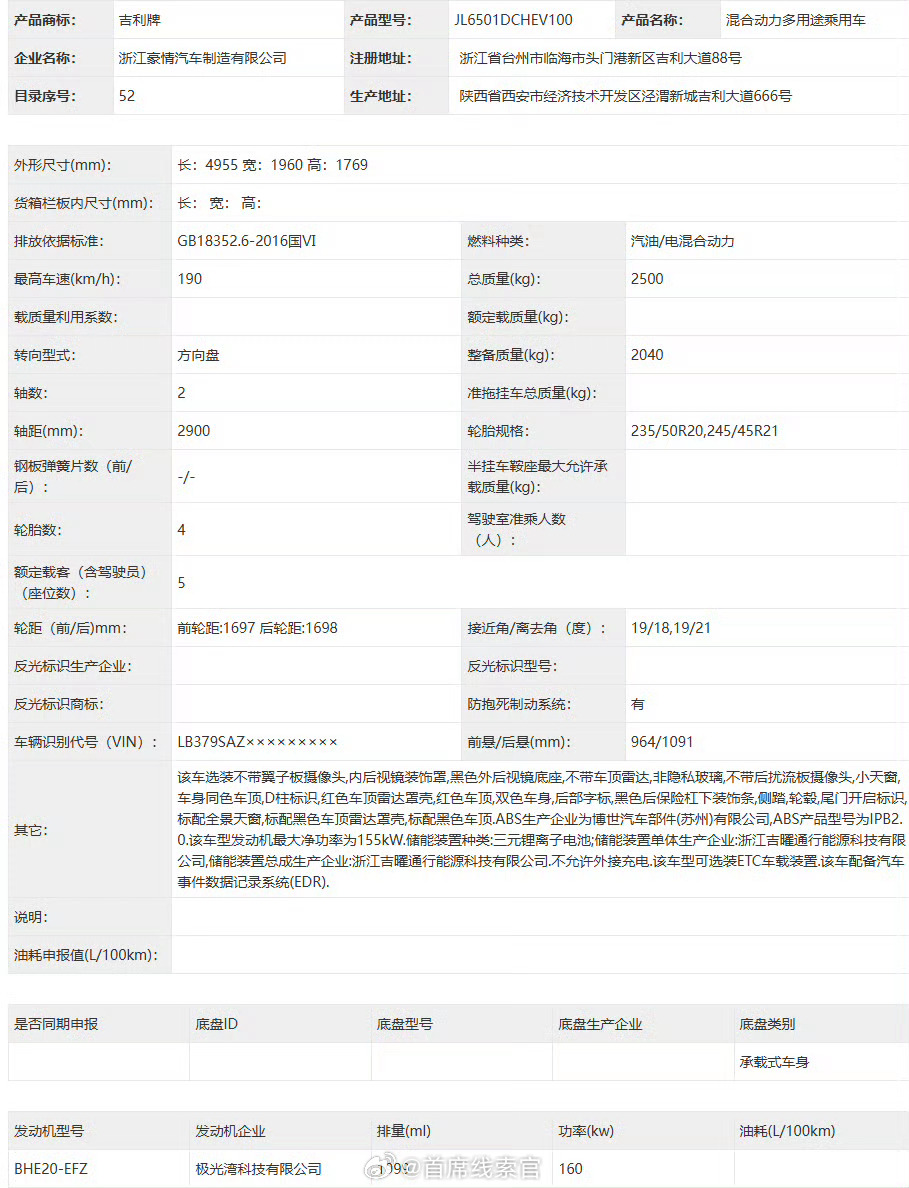The image size is (909, 1188).
Task: Click the brand value 吉利牌
Action: (139, 20)
